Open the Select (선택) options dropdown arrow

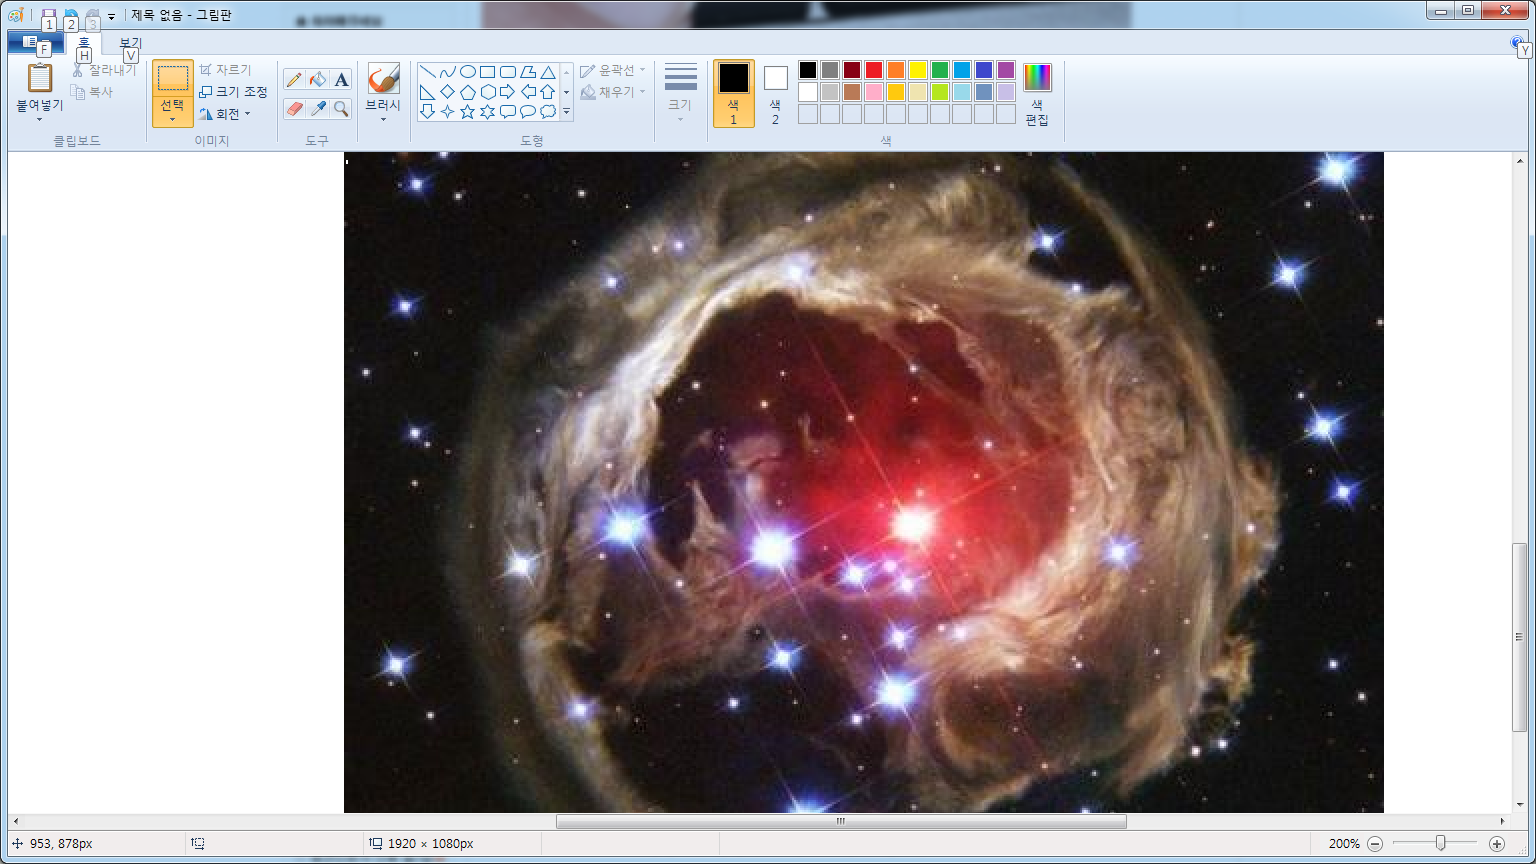[173, 119]
